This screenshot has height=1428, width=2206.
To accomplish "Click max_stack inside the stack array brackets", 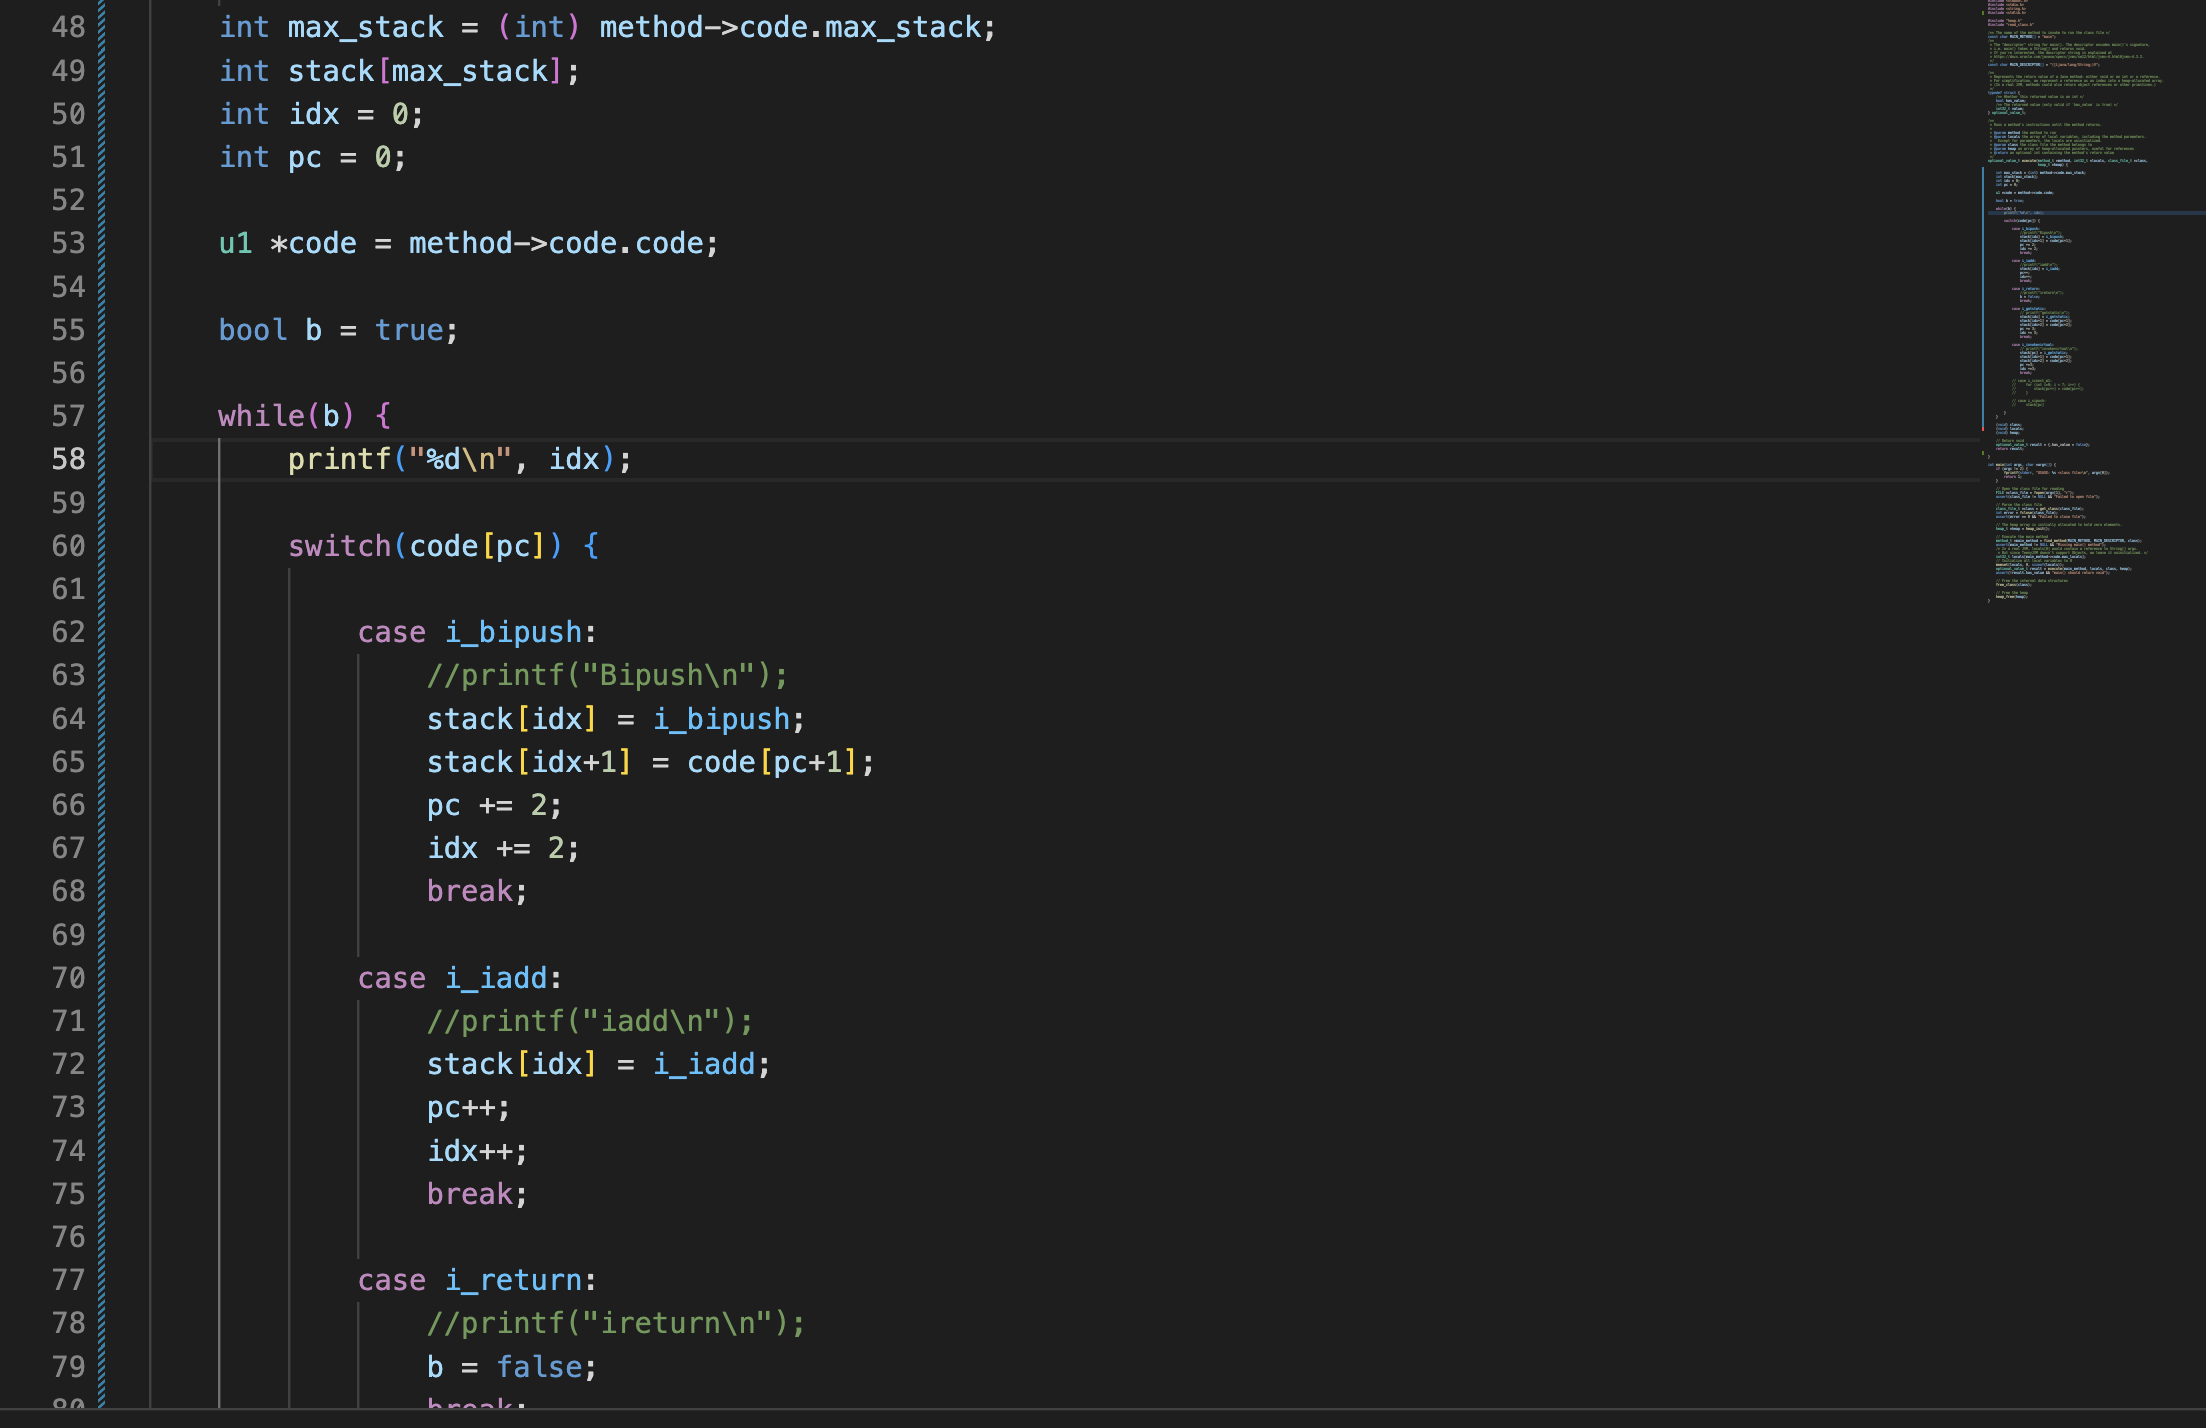I will pos(470,71).
